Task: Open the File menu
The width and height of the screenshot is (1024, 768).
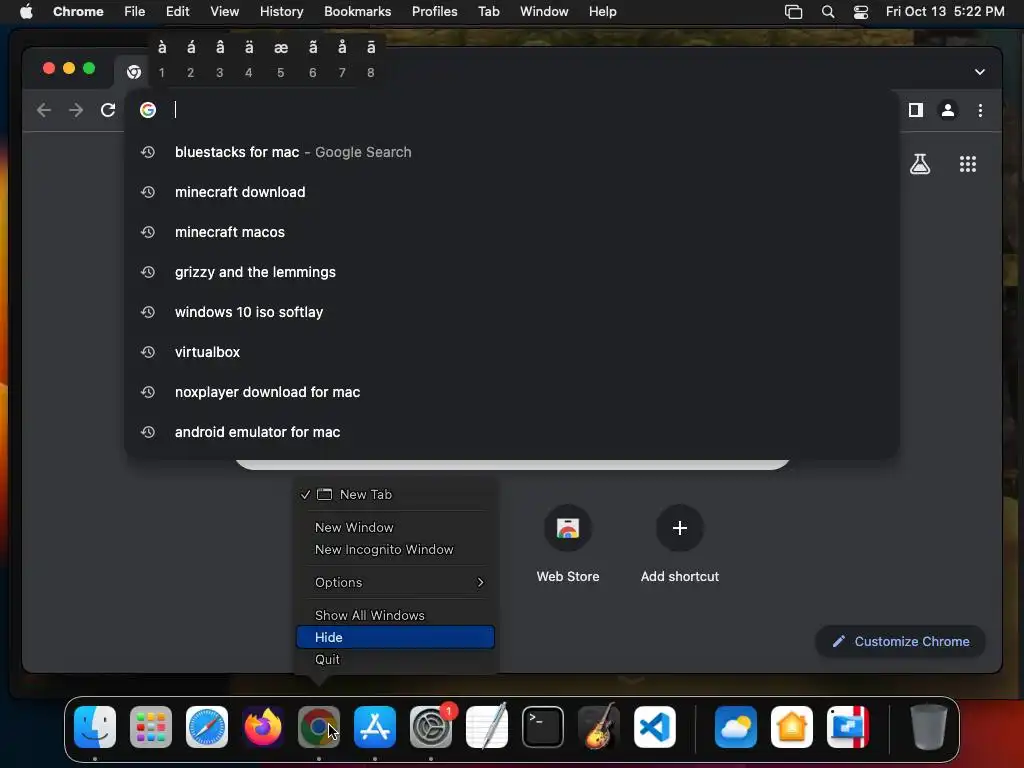Action: click(135, 12)
